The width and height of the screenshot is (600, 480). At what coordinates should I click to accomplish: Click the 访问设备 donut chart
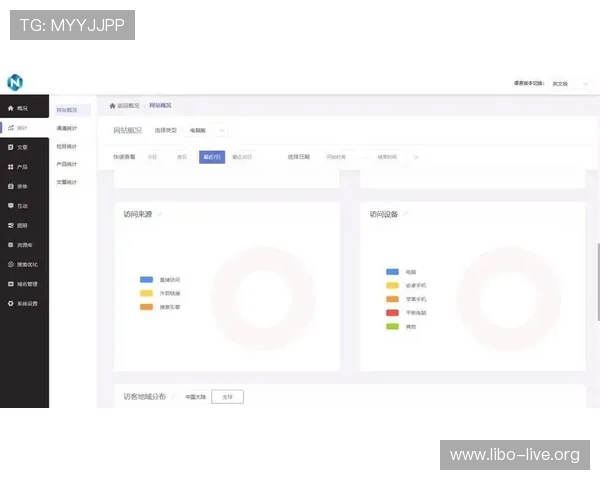point(509,298)
